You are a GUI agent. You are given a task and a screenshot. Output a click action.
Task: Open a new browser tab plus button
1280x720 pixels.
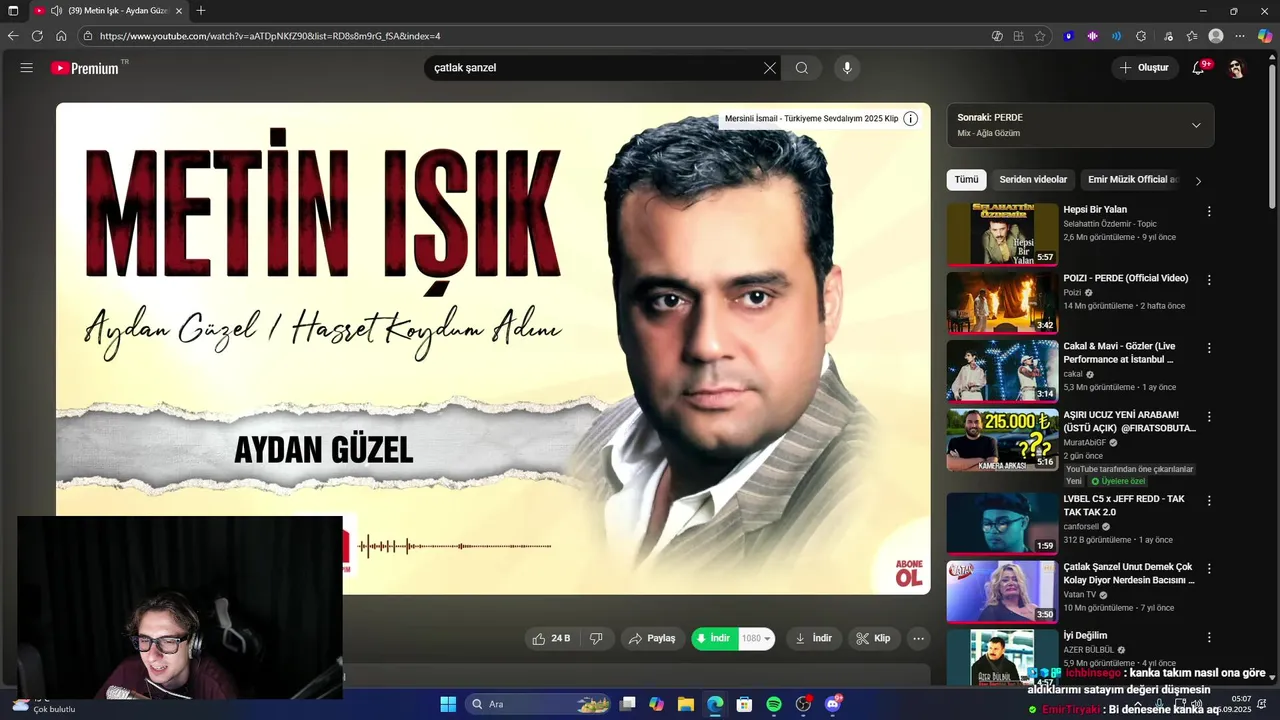coord(201,11)
